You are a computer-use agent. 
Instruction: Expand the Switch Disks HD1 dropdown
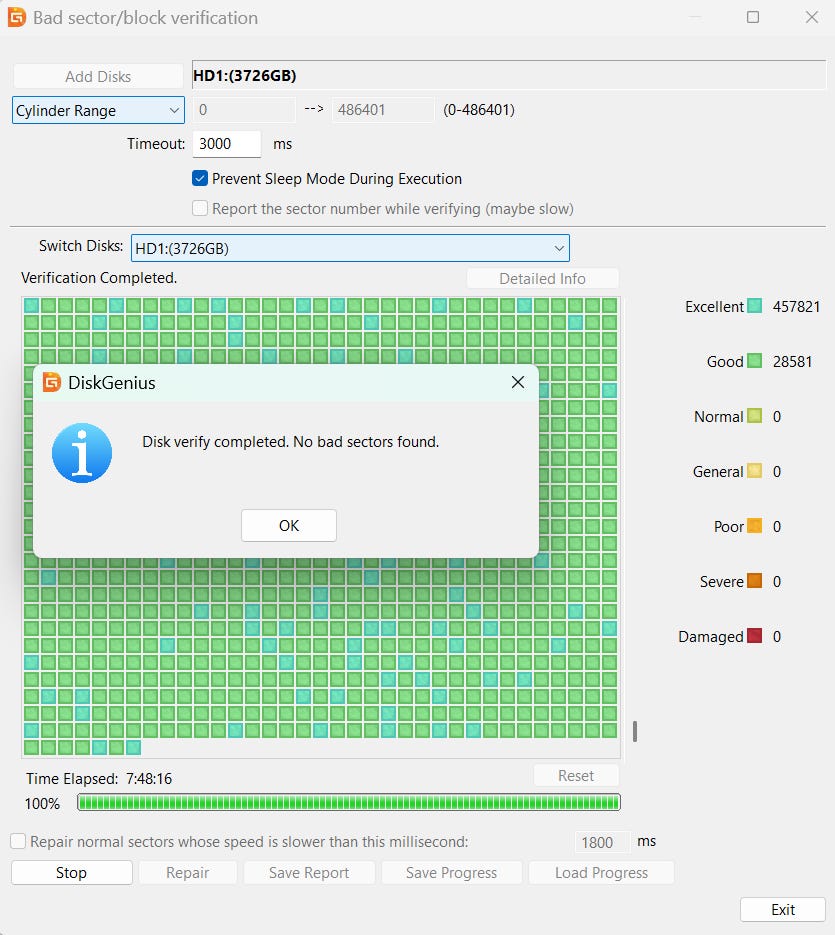350,248
